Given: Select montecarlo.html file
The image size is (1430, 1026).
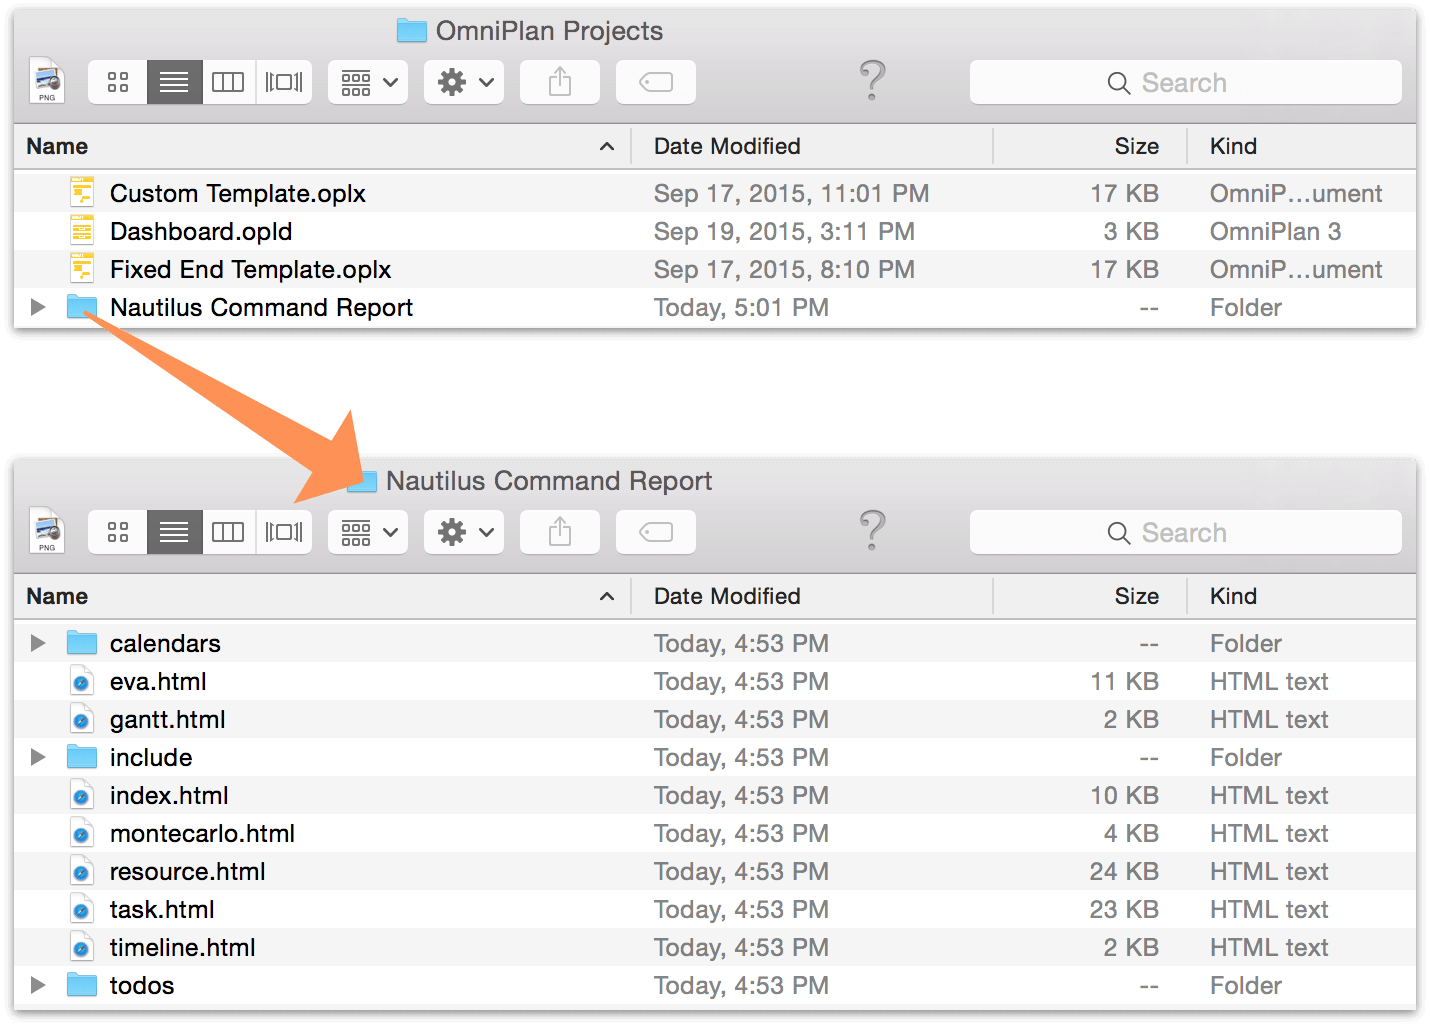Looking at the screenshot, I should click(202, 833).
